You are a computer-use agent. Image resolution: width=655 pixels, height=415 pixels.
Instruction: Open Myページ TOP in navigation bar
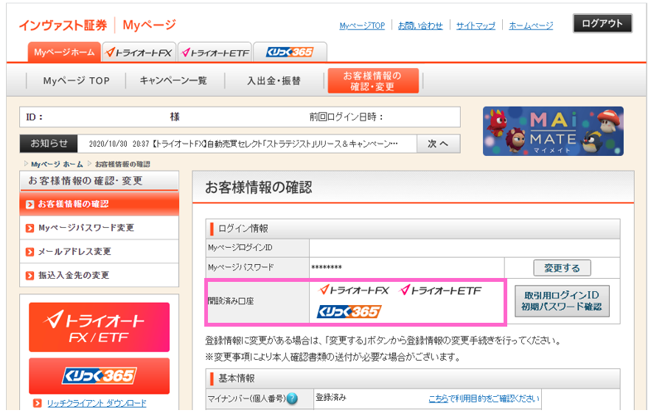(76, 81)
